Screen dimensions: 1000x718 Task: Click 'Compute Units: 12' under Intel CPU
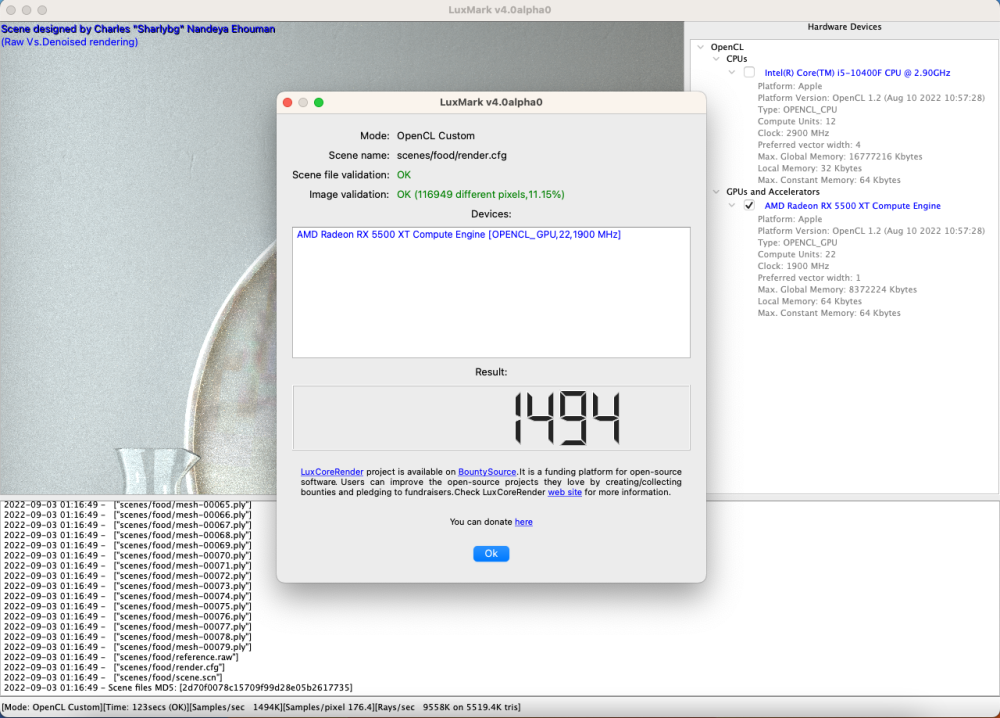(796, 121)
